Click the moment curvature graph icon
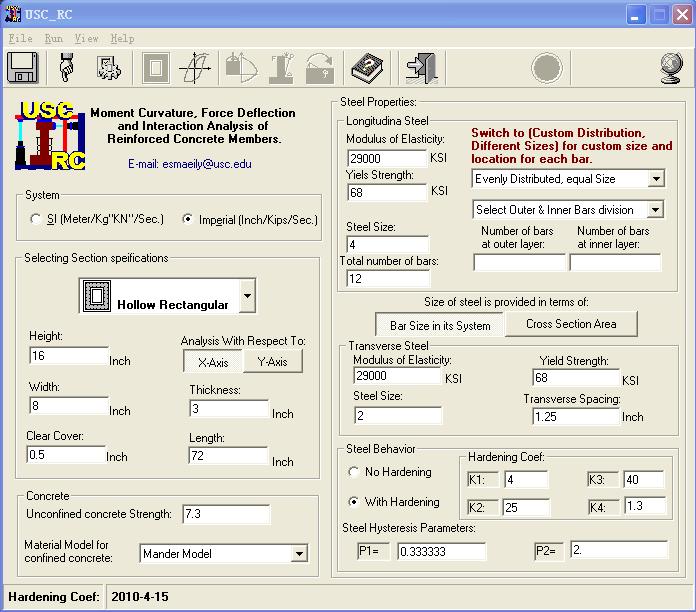Image resolution: width=696 pixels, height=612 pixels. click(x=194, y=68)
